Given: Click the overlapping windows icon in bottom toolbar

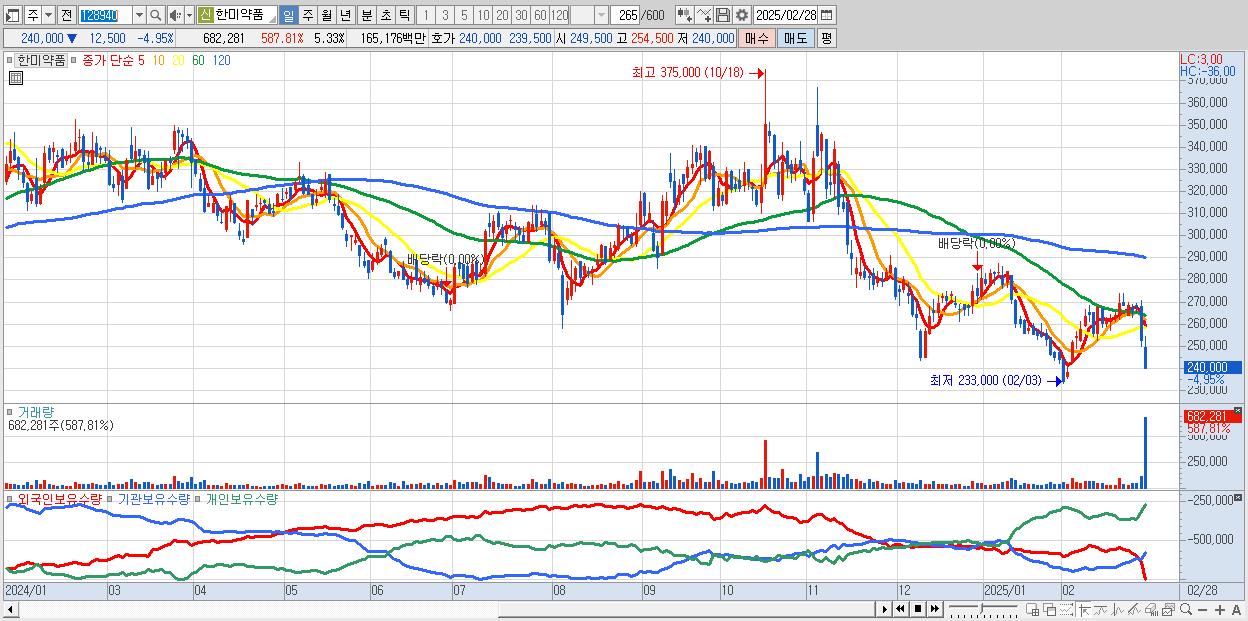Looking at the screenshot, I should point(1050,609).
